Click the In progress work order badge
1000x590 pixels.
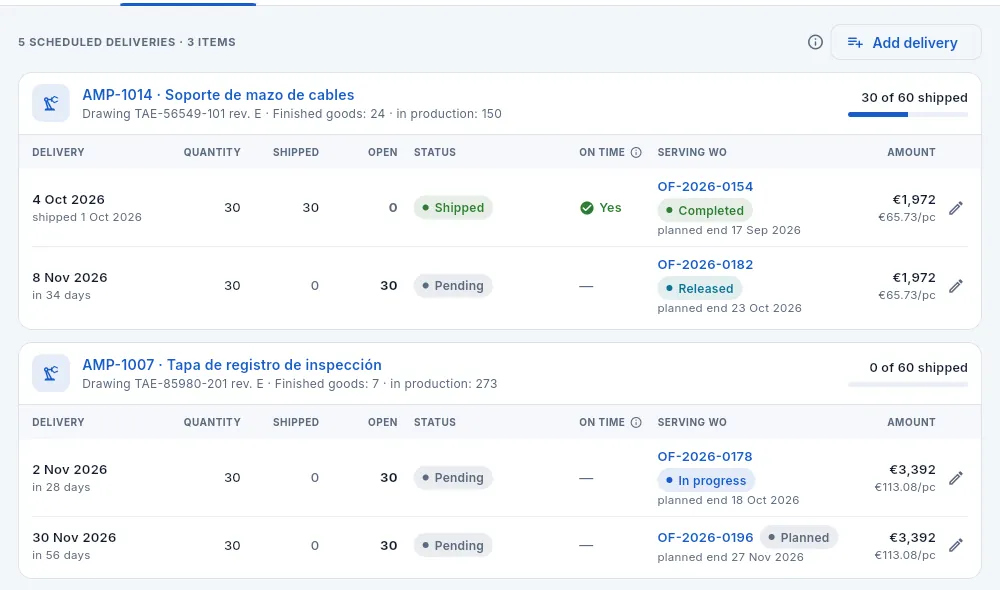706,480
